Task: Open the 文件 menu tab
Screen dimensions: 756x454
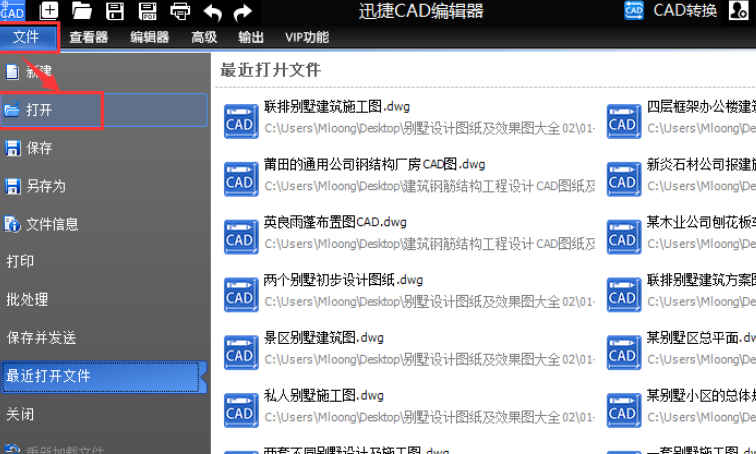Action: 27,37
